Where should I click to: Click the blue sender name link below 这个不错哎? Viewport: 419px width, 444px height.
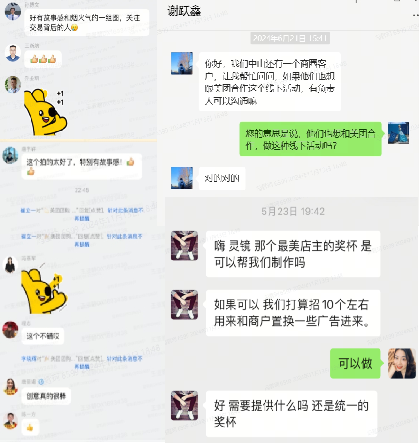[29, 359]
